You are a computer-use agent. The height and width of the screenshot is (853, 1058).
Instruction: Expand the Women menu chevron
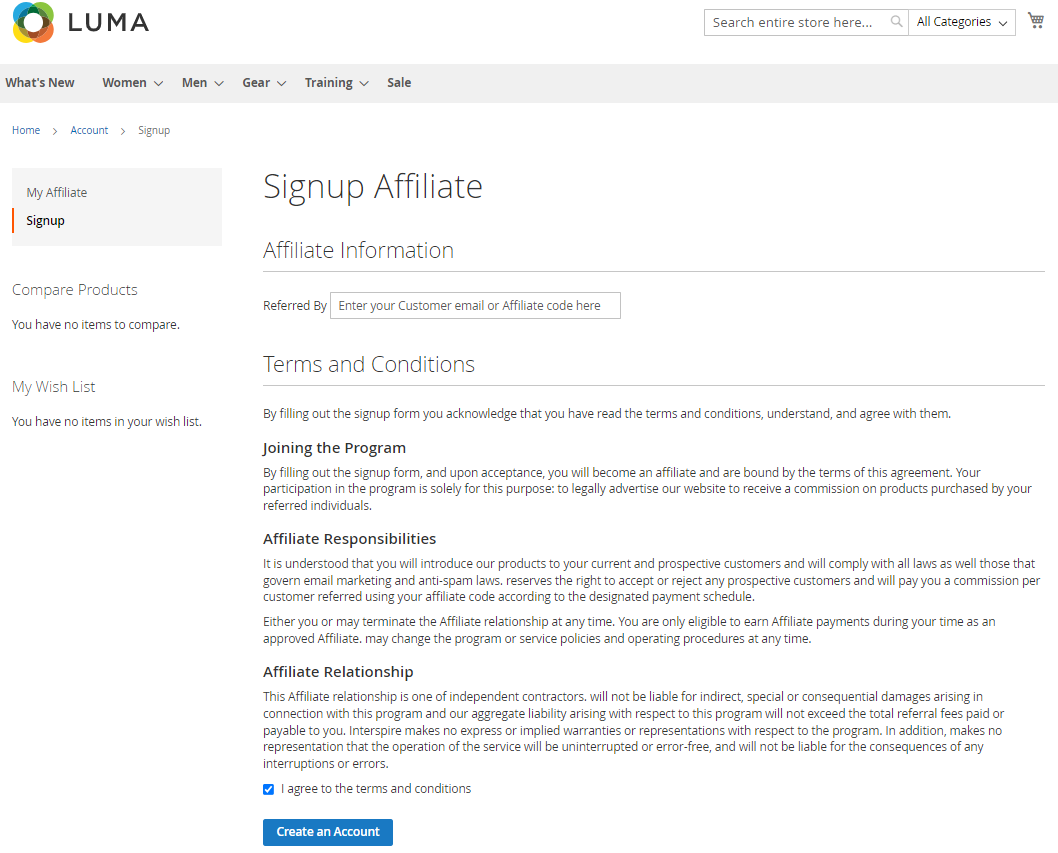tap(158, 84)
